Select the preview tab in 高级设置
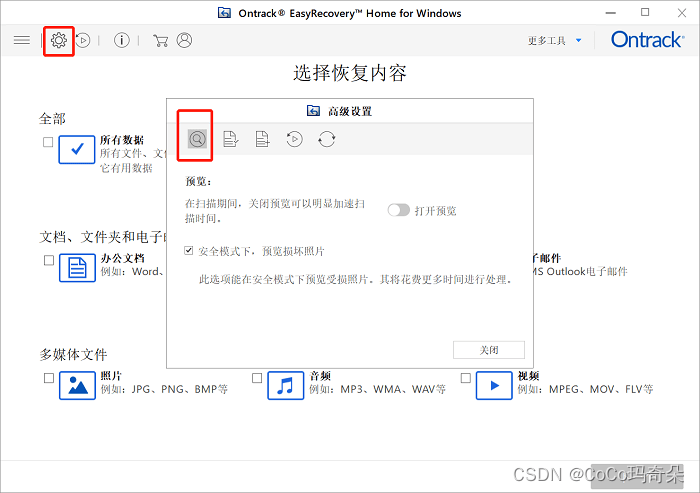The image size is (700, 493). [x=197, y=139]
